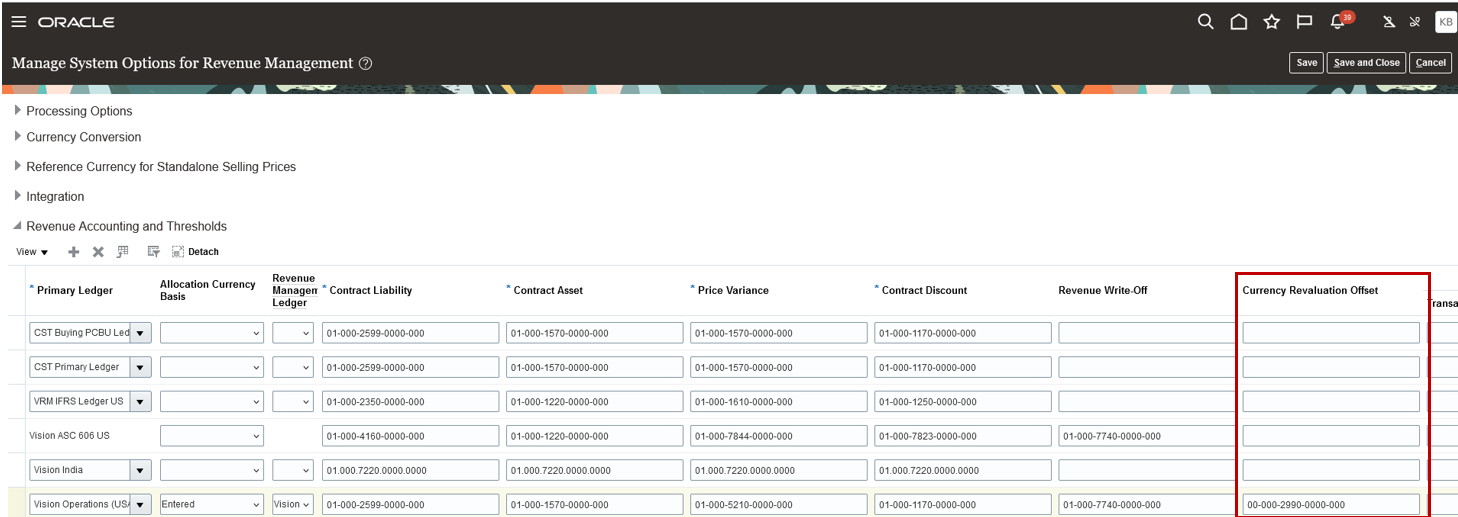The image size is (1458, 517).
Task: Click Contract Discount field 01-000-7823-0000-000
Action: coord(962,436)
